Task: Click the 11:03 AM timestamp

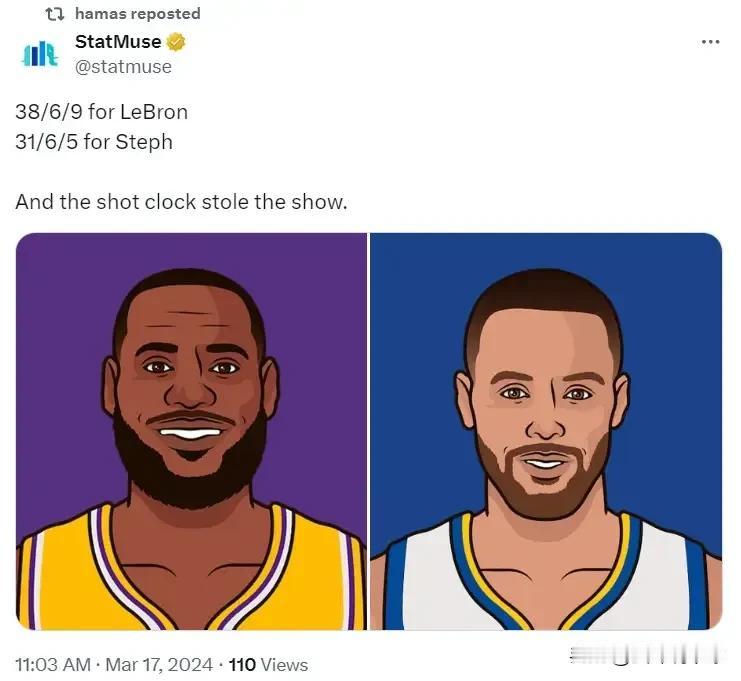Action: pos(52,665)
